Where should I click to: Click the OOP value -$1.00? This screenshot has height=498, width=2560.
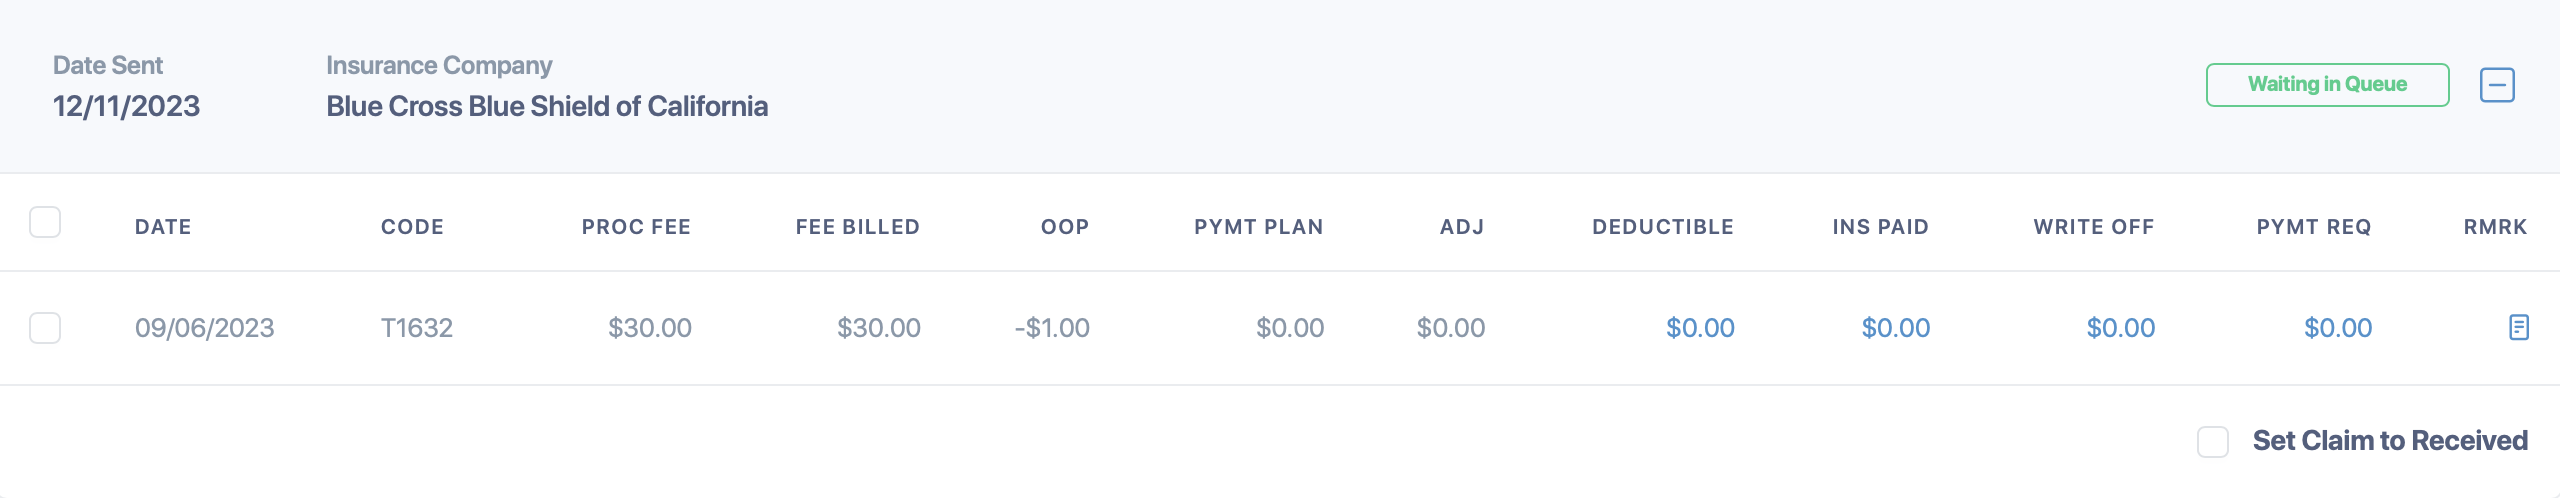1052,328
